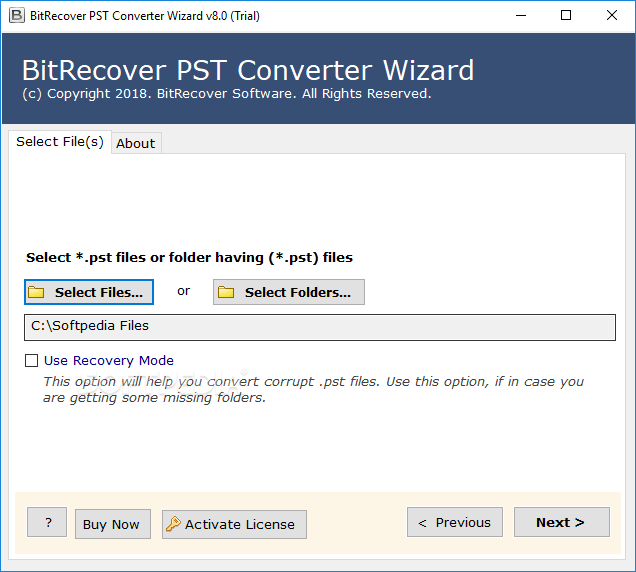Click the 'Use Recovery Mode' label text
The width and height of the screenshot is (636, 572).
pos(109,360)
